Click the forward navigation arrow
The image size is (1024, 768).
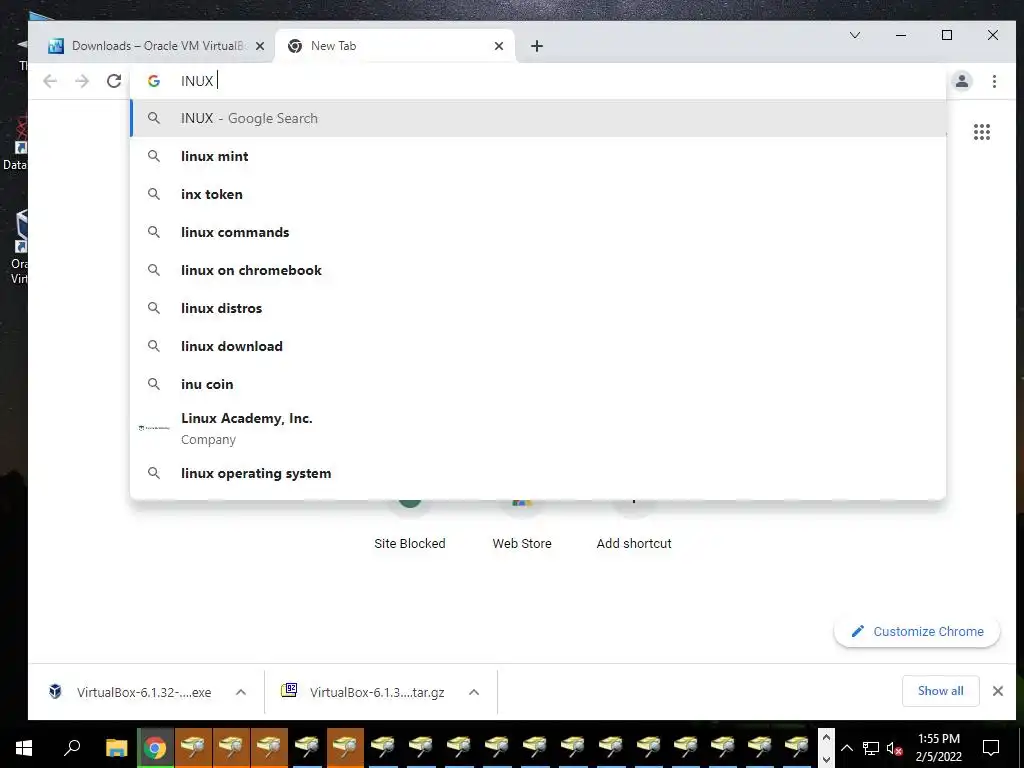pos(82,81)
